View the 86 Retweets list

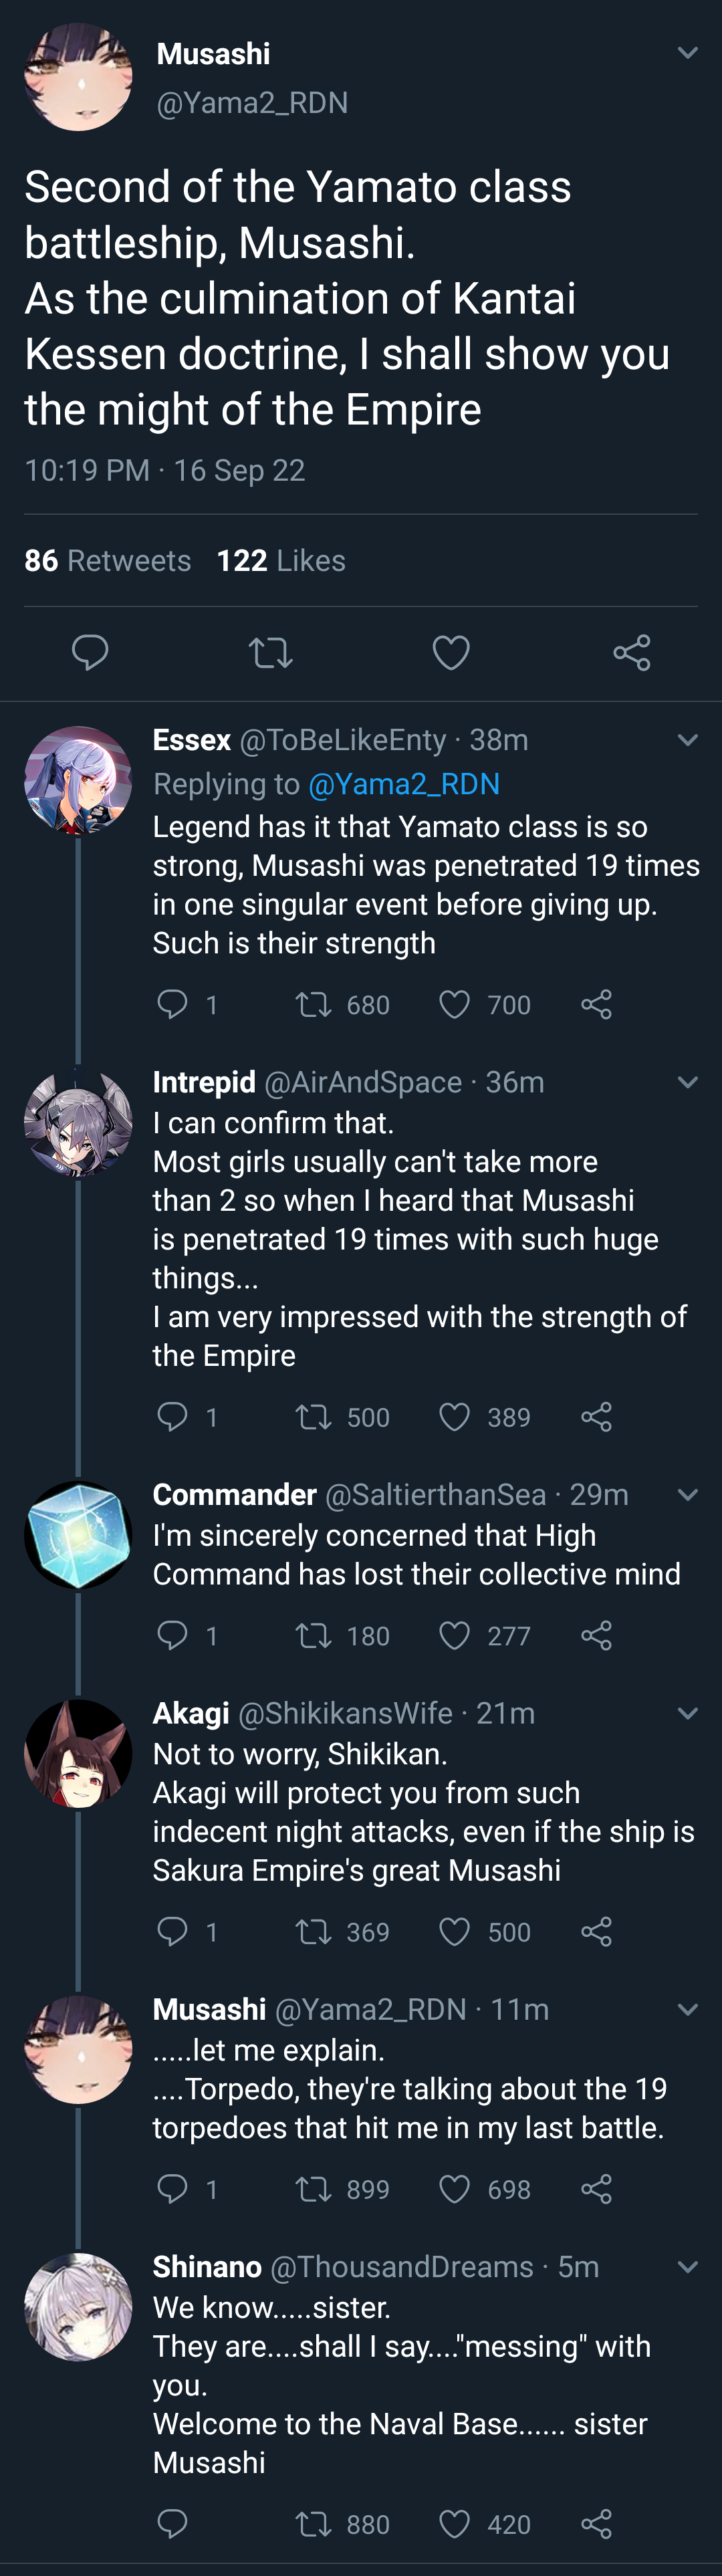point(107,560)
